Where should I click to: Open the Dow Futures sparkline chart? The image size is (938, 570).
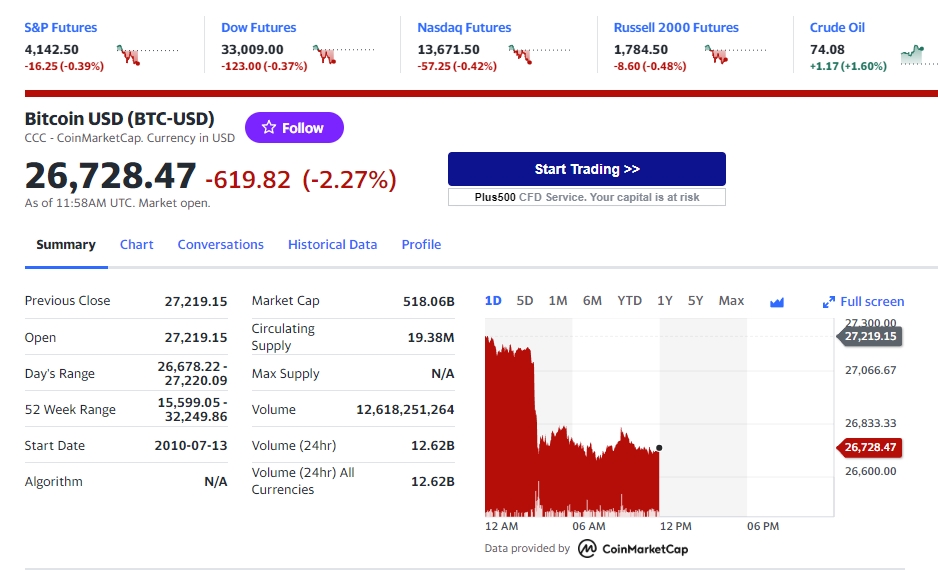[x=343, y=55]
